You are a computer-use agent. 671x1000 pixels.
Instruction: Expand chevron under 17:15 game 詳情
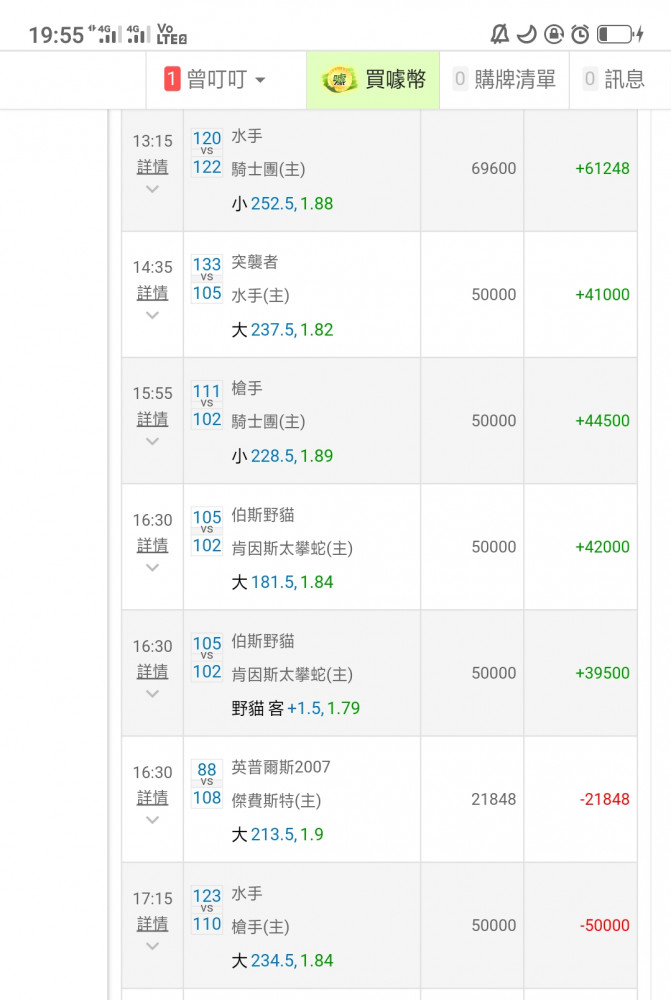152,946
